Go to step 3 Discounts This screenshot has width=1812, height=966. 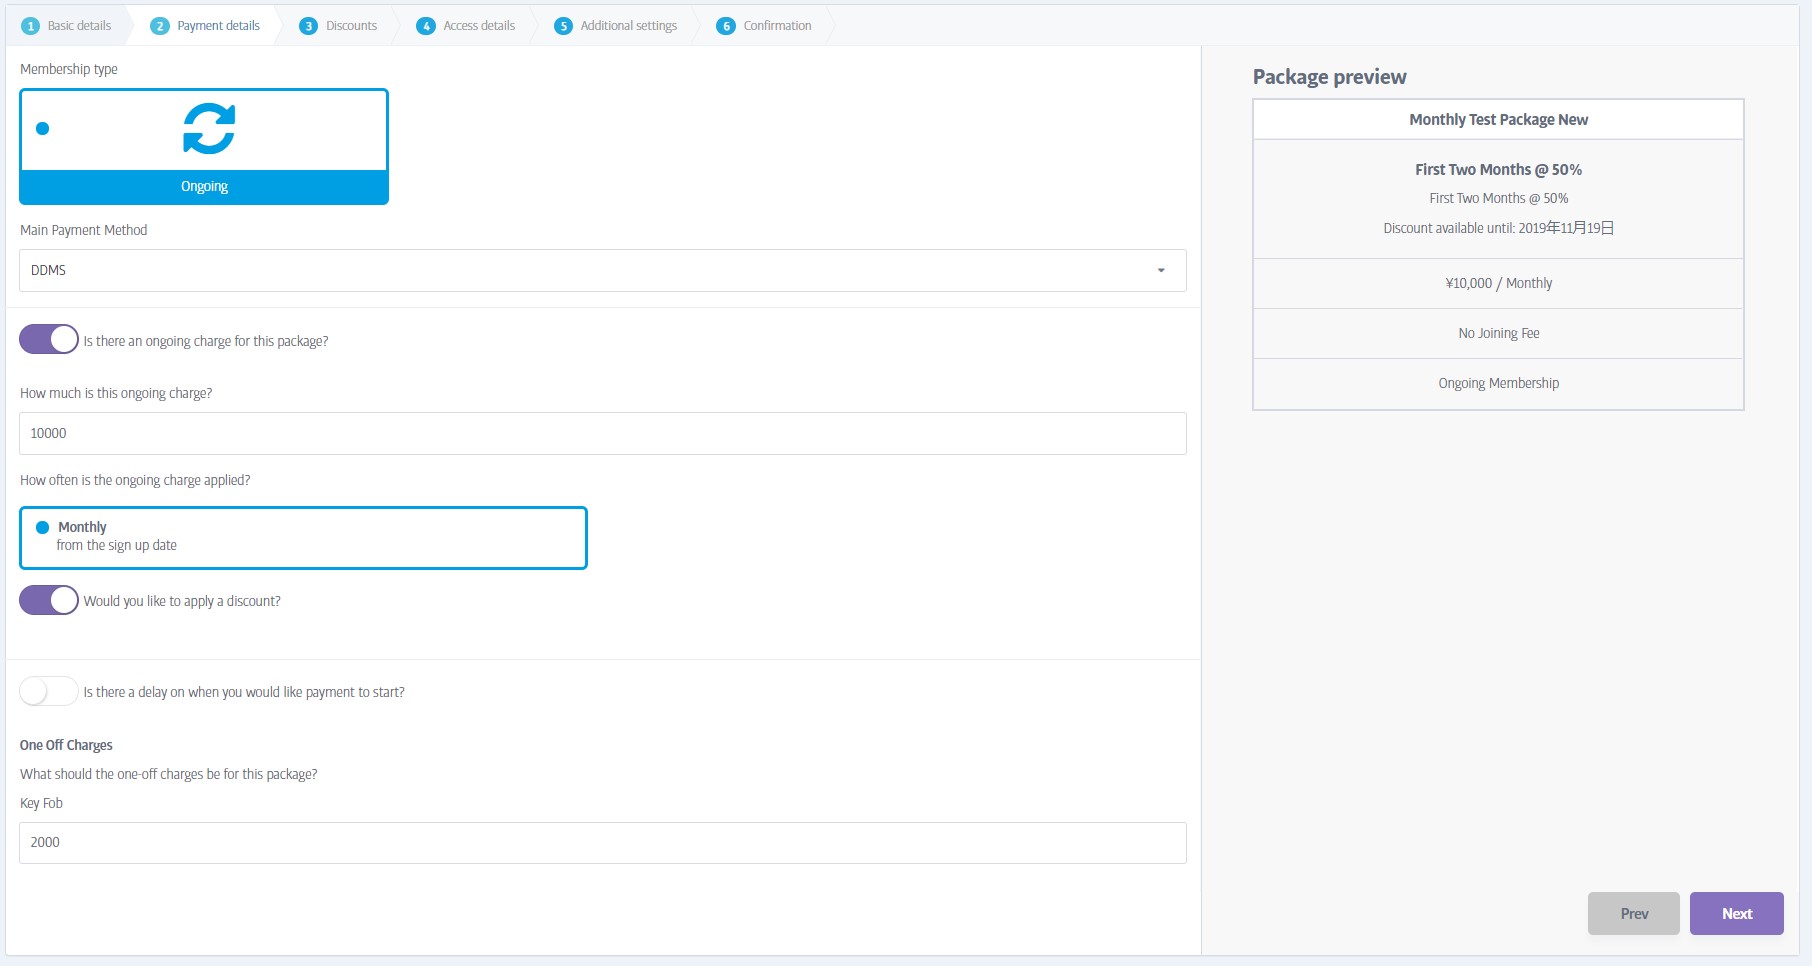coord(338,26)
